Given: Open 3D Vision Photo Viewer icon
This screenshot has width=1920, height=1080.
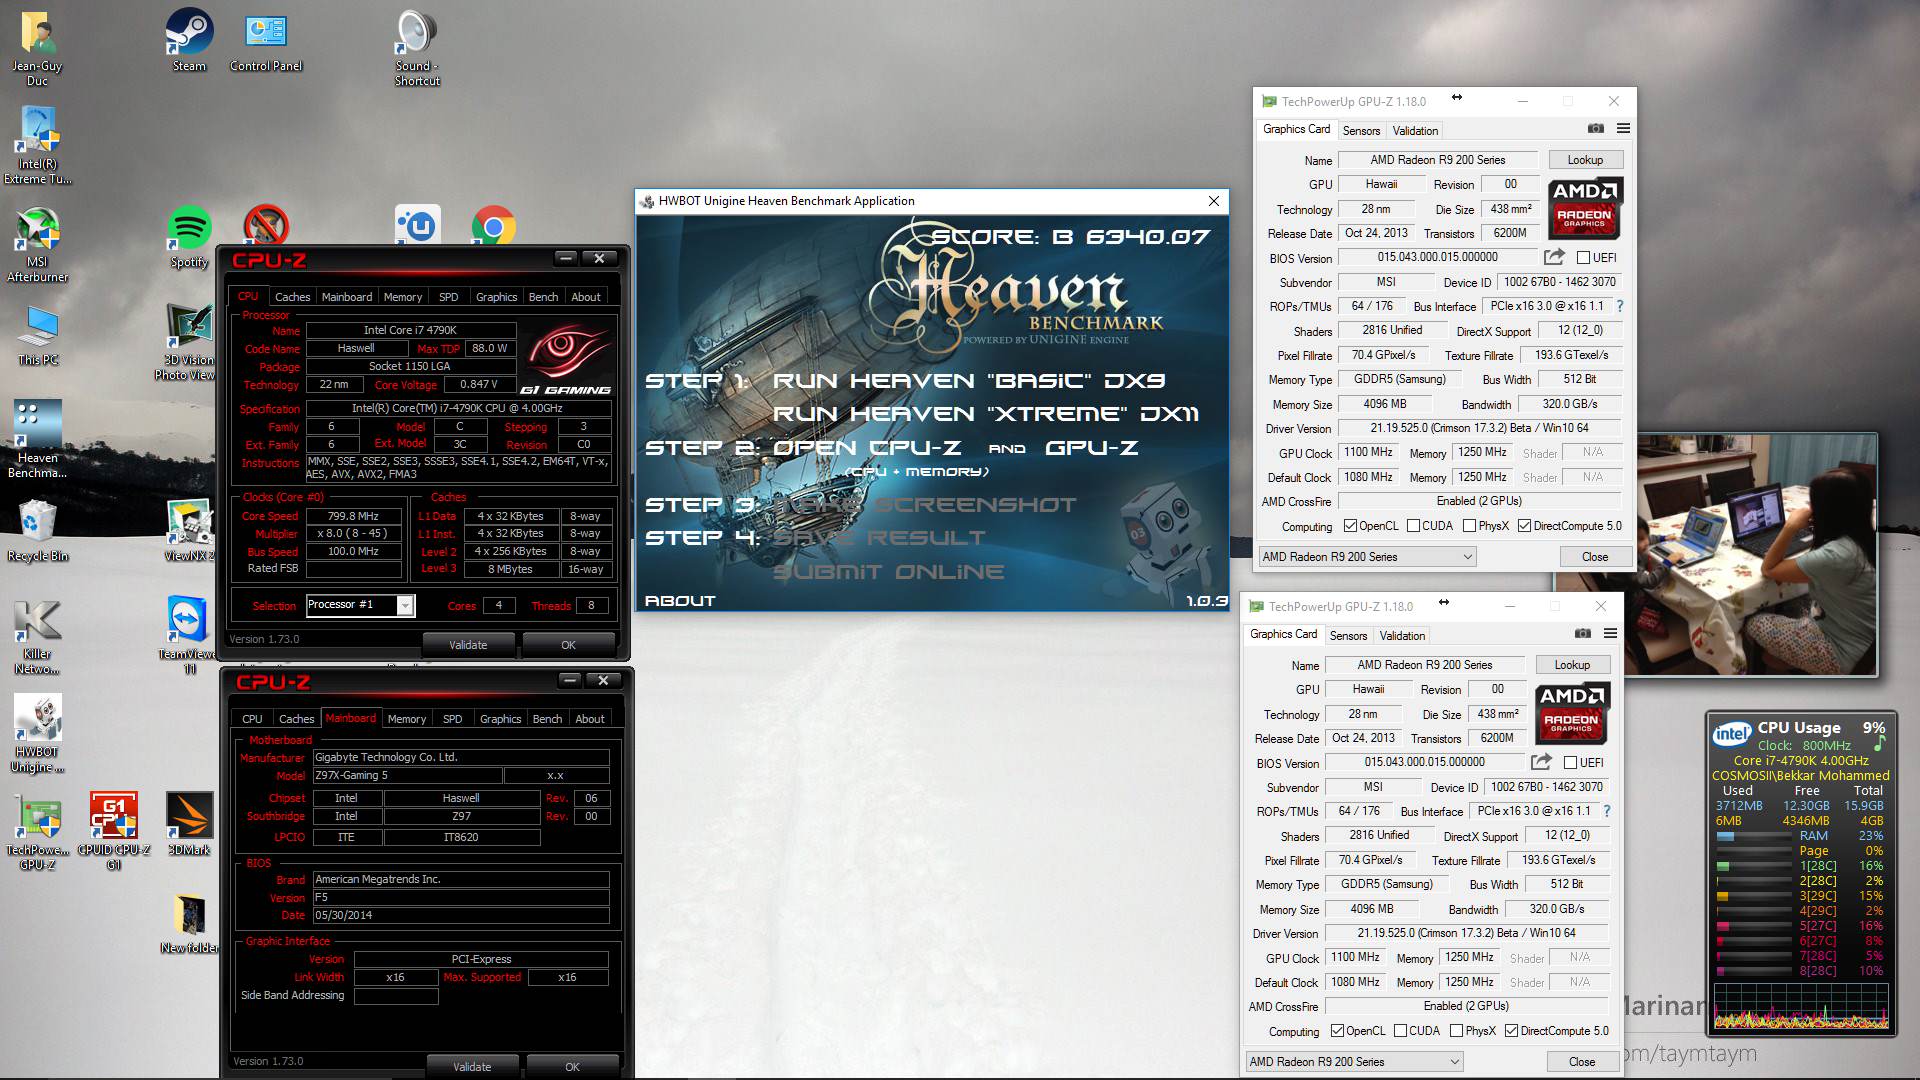Looking at the screenshot, I should click(189, 342).
